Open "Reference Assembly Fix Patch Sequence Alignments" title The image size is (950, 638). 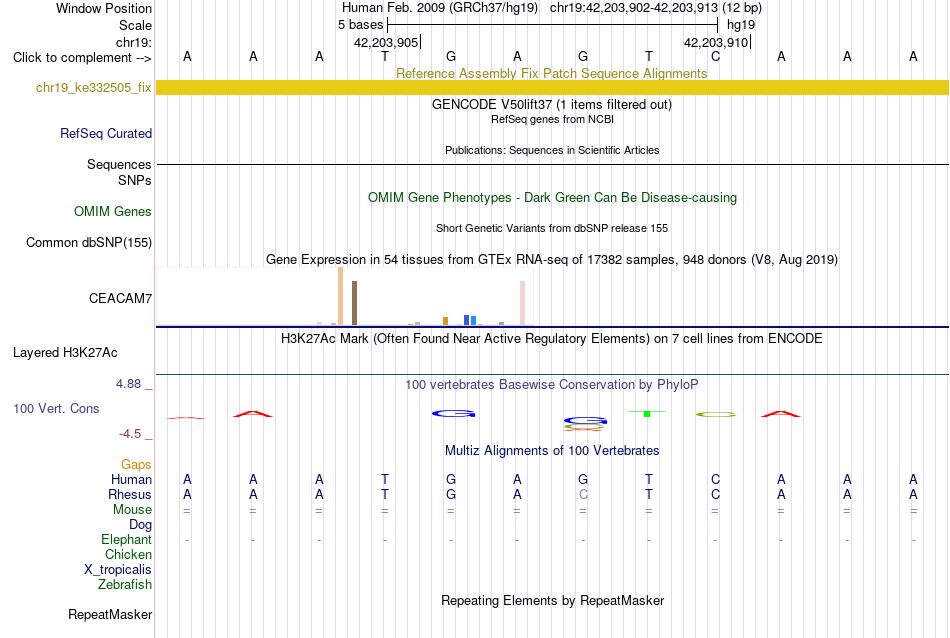551,73
